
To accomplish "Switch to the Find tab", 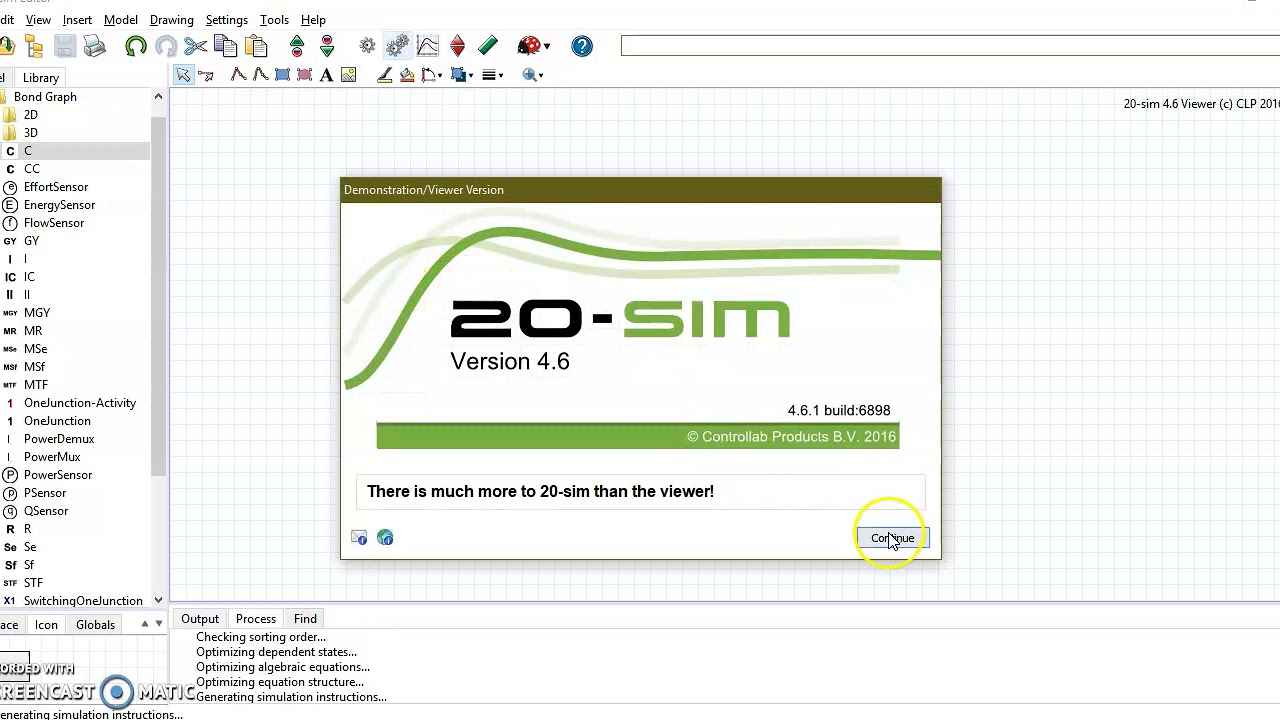I will pyautogui.click(x=305, y=619).
